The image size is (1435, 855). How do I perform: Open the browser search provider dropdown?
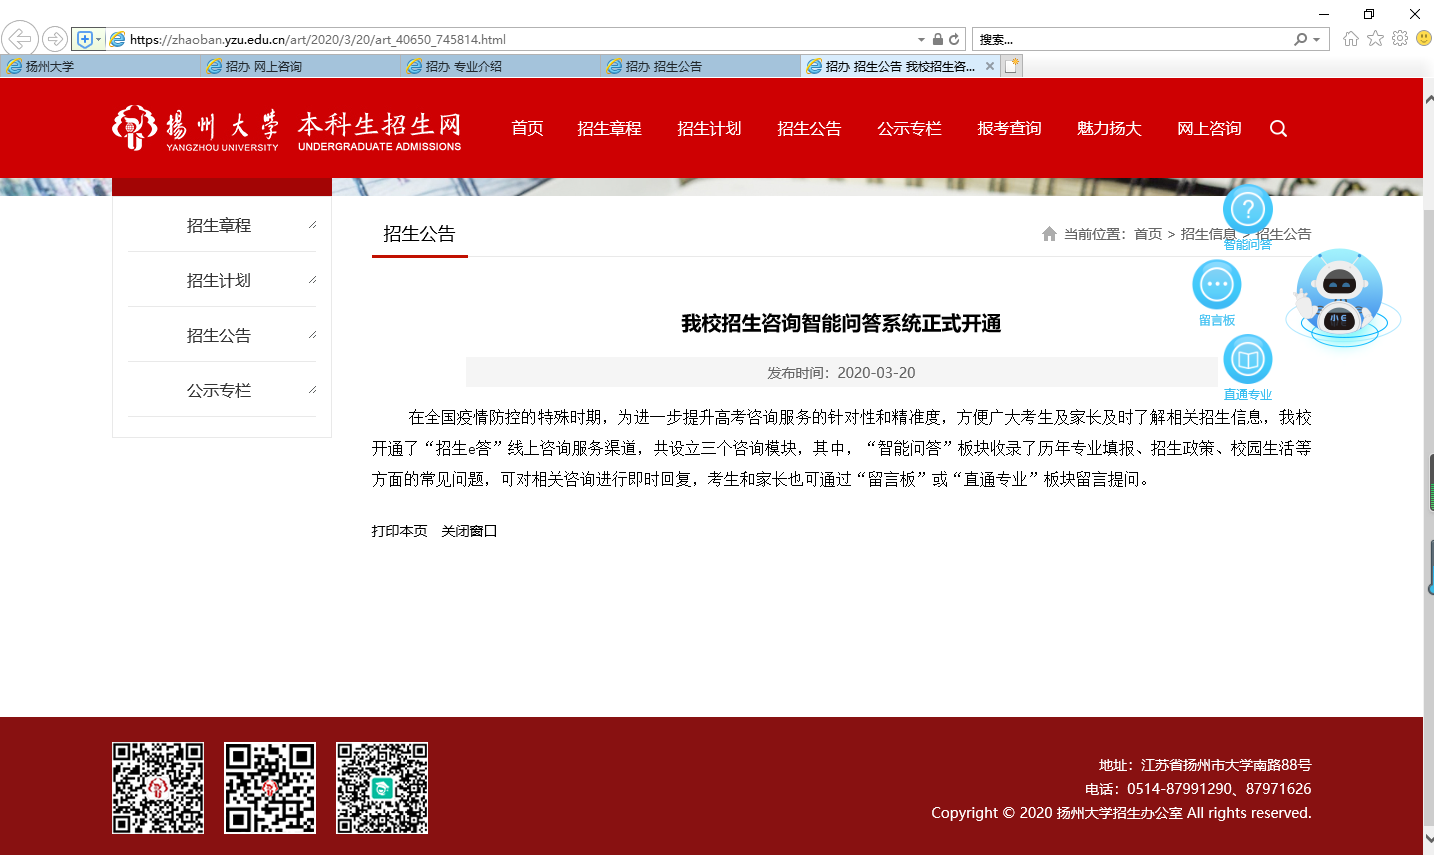[x=1316, y=40]
